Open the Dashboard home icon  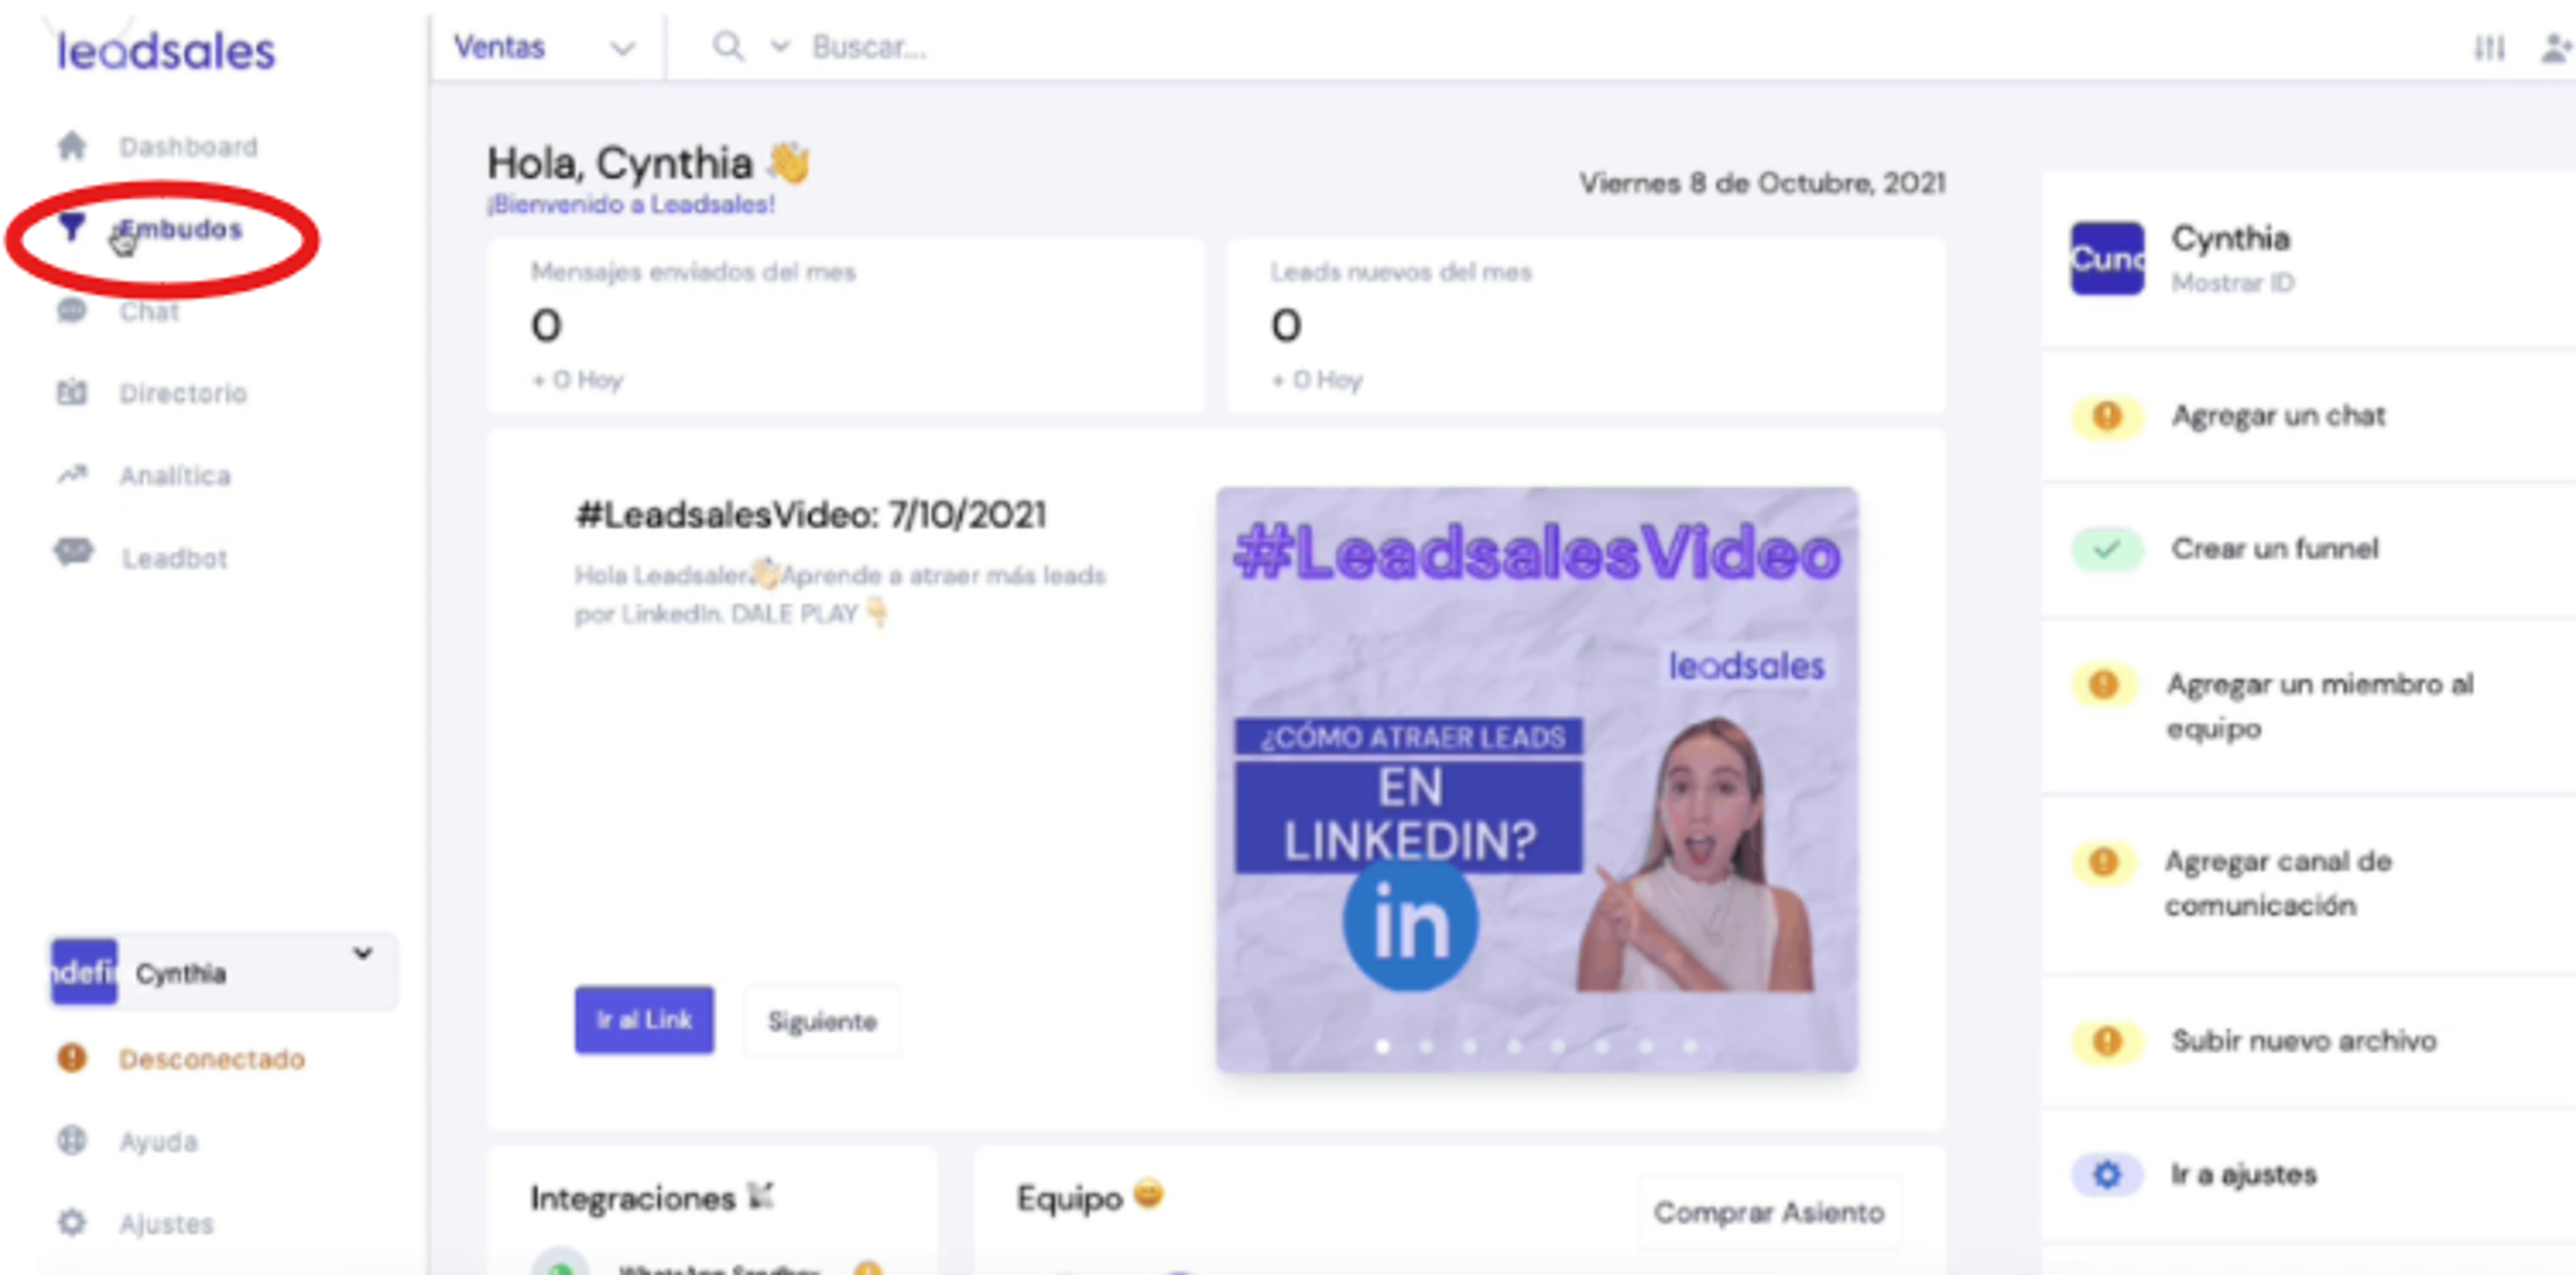click(71, 146)
